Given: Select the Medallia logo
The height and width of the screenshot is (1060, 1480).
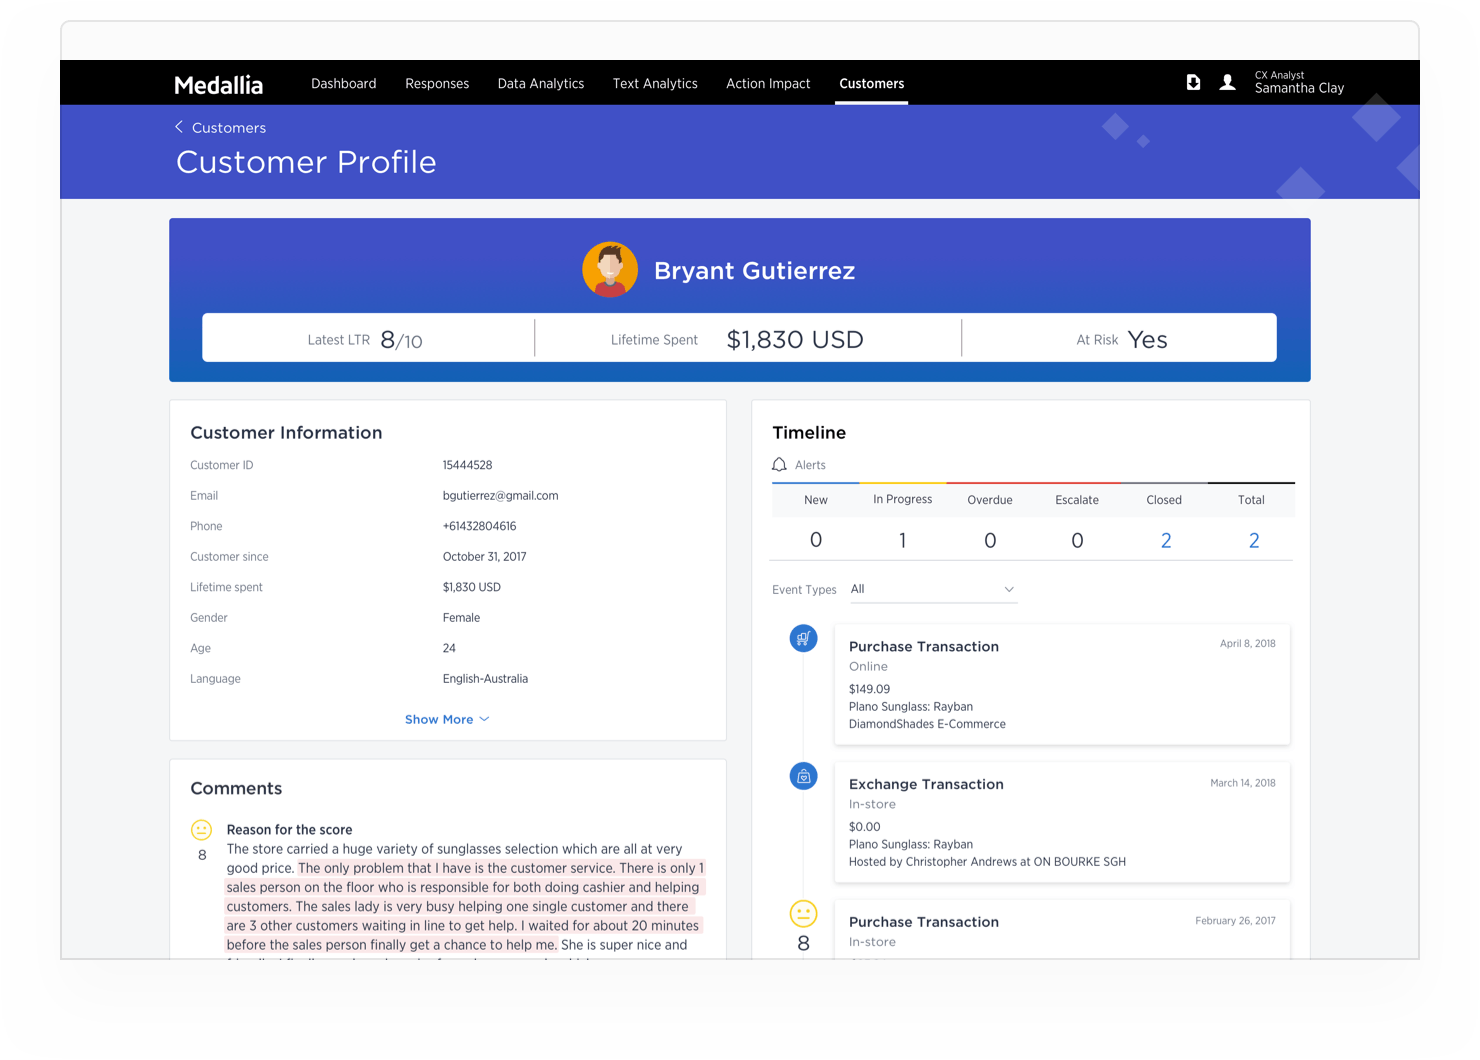Looking at the screenshot, I should tap(218, 85).
